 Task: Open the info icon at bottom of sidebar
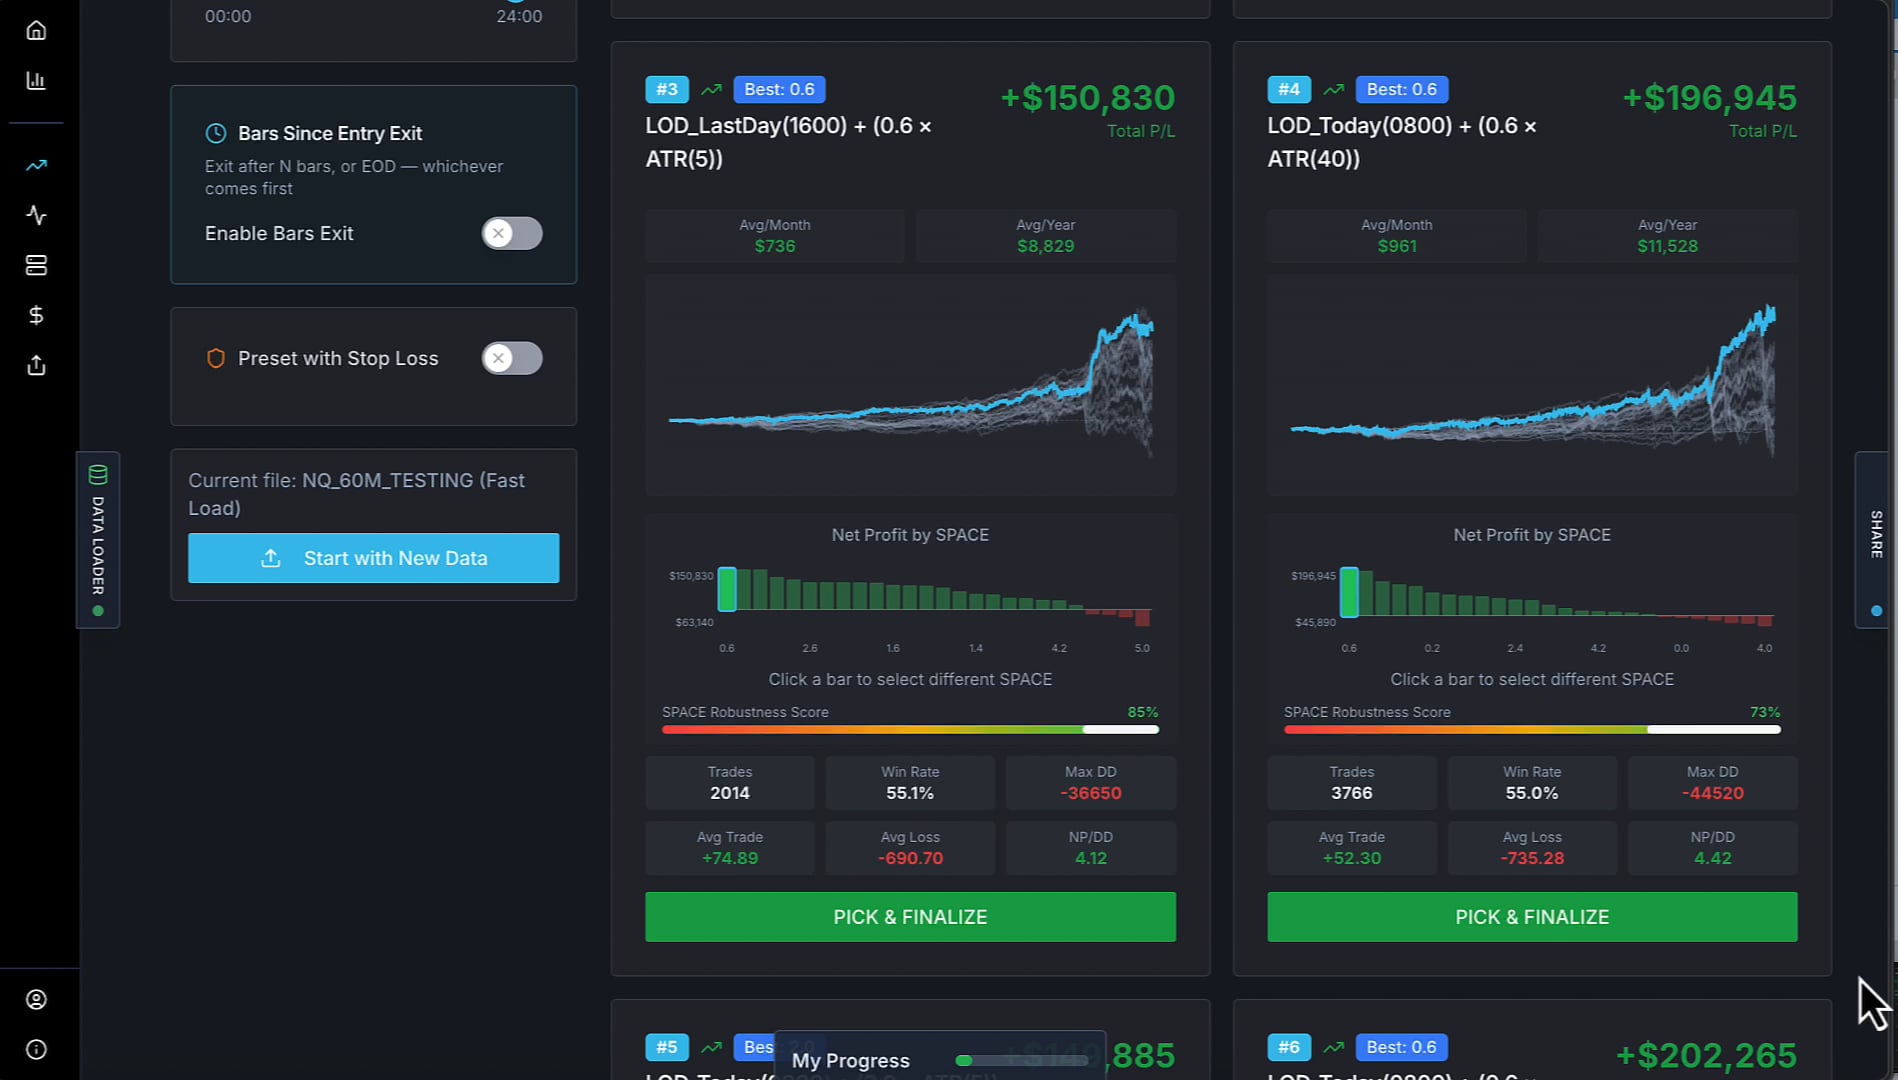tap(36, 1049)
